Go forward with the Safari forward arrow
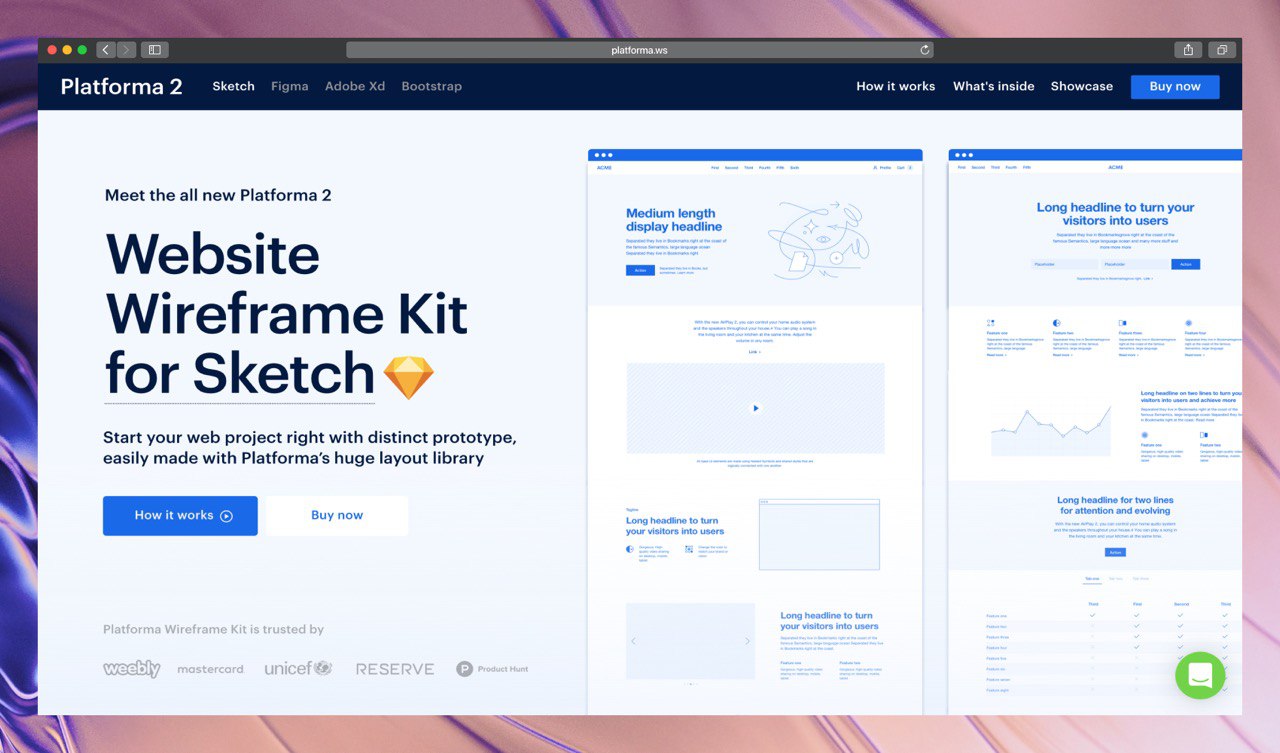This screenshot has height=753, width=1280. coord(126,50)
